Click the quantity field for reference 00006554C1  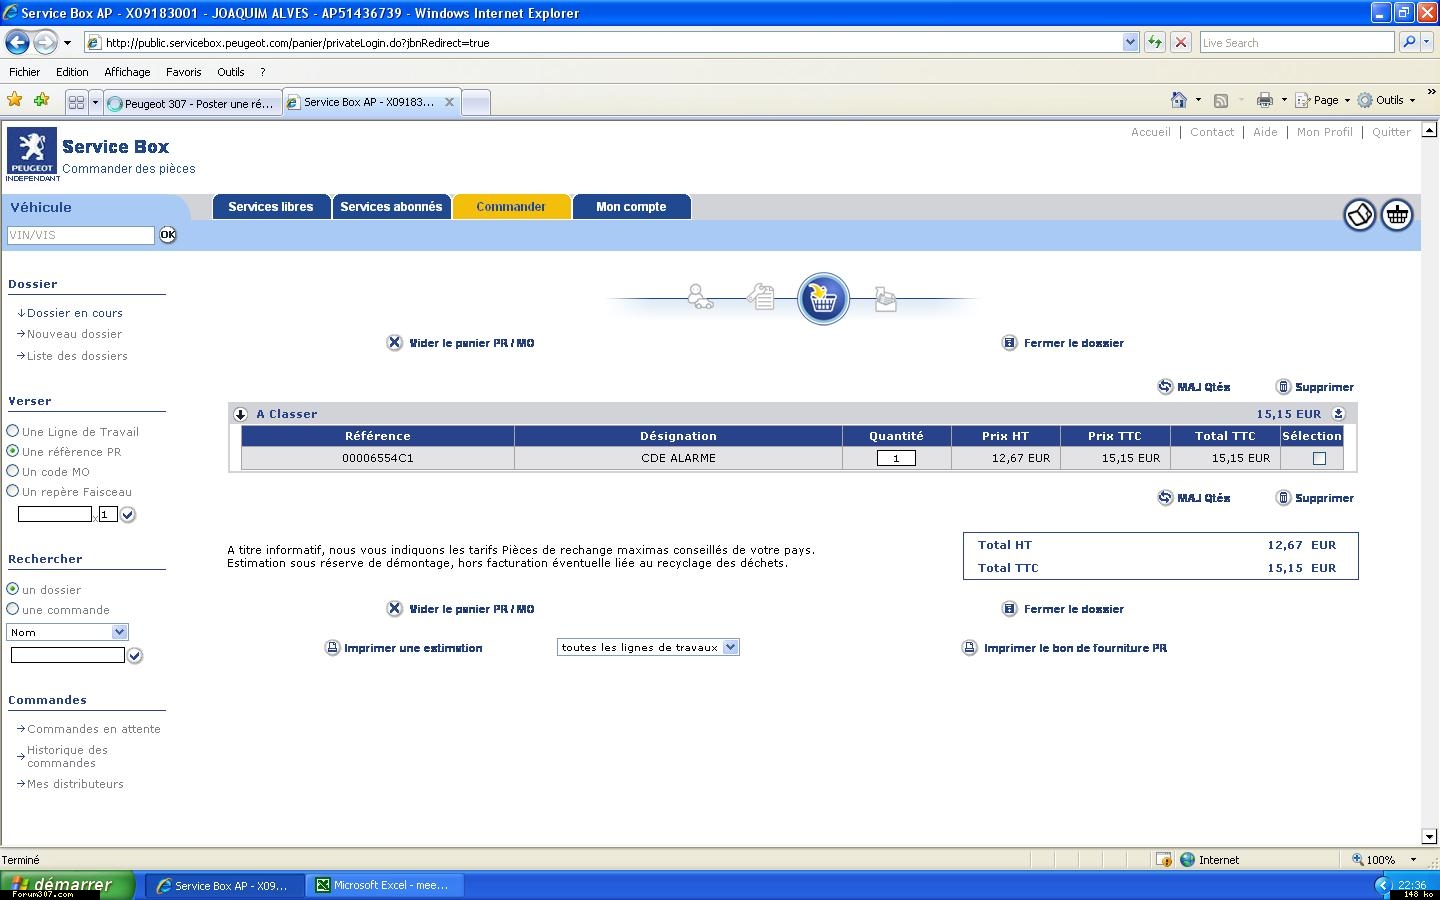pyautogui.click(x=896, y=458)
